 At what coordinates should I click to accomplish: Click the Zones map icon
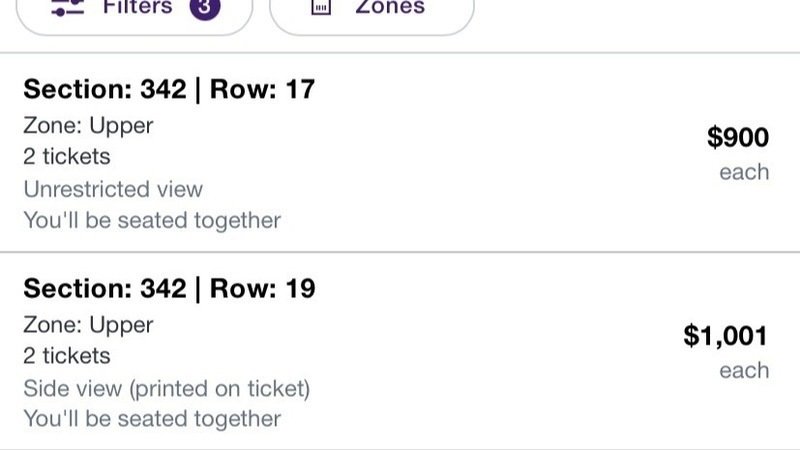[x=320, y=7]
